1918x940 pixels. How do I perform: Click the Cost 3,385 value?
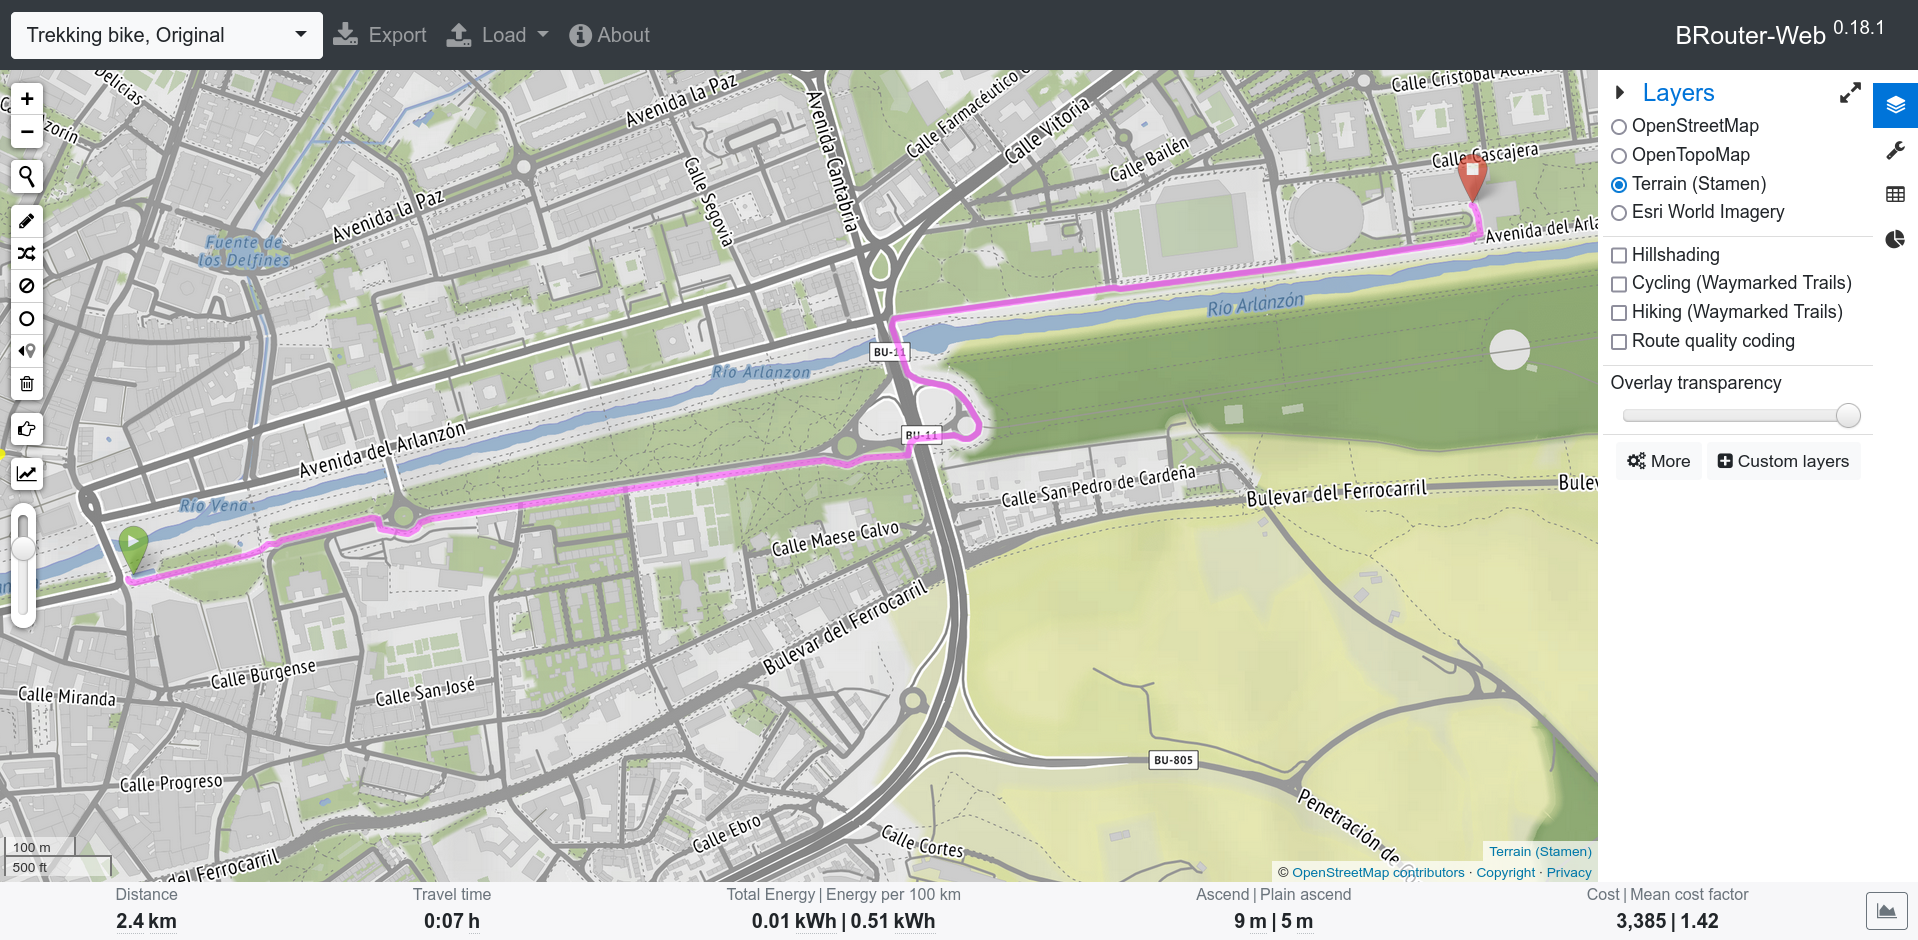coord(1641,921)
